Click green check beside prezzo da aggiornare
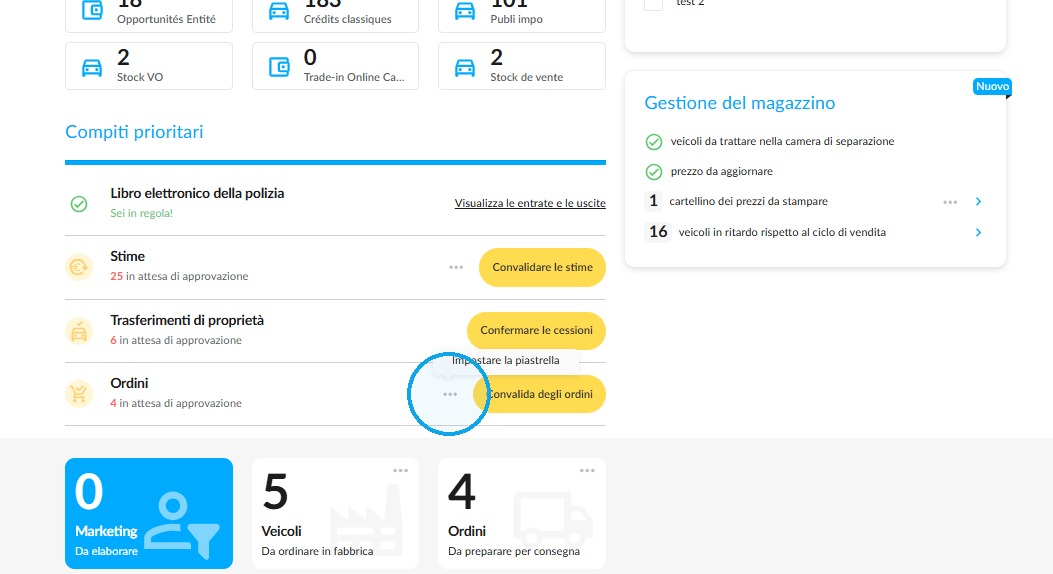This screenshot has height=574, width=1053. click(x=653, y=172)
